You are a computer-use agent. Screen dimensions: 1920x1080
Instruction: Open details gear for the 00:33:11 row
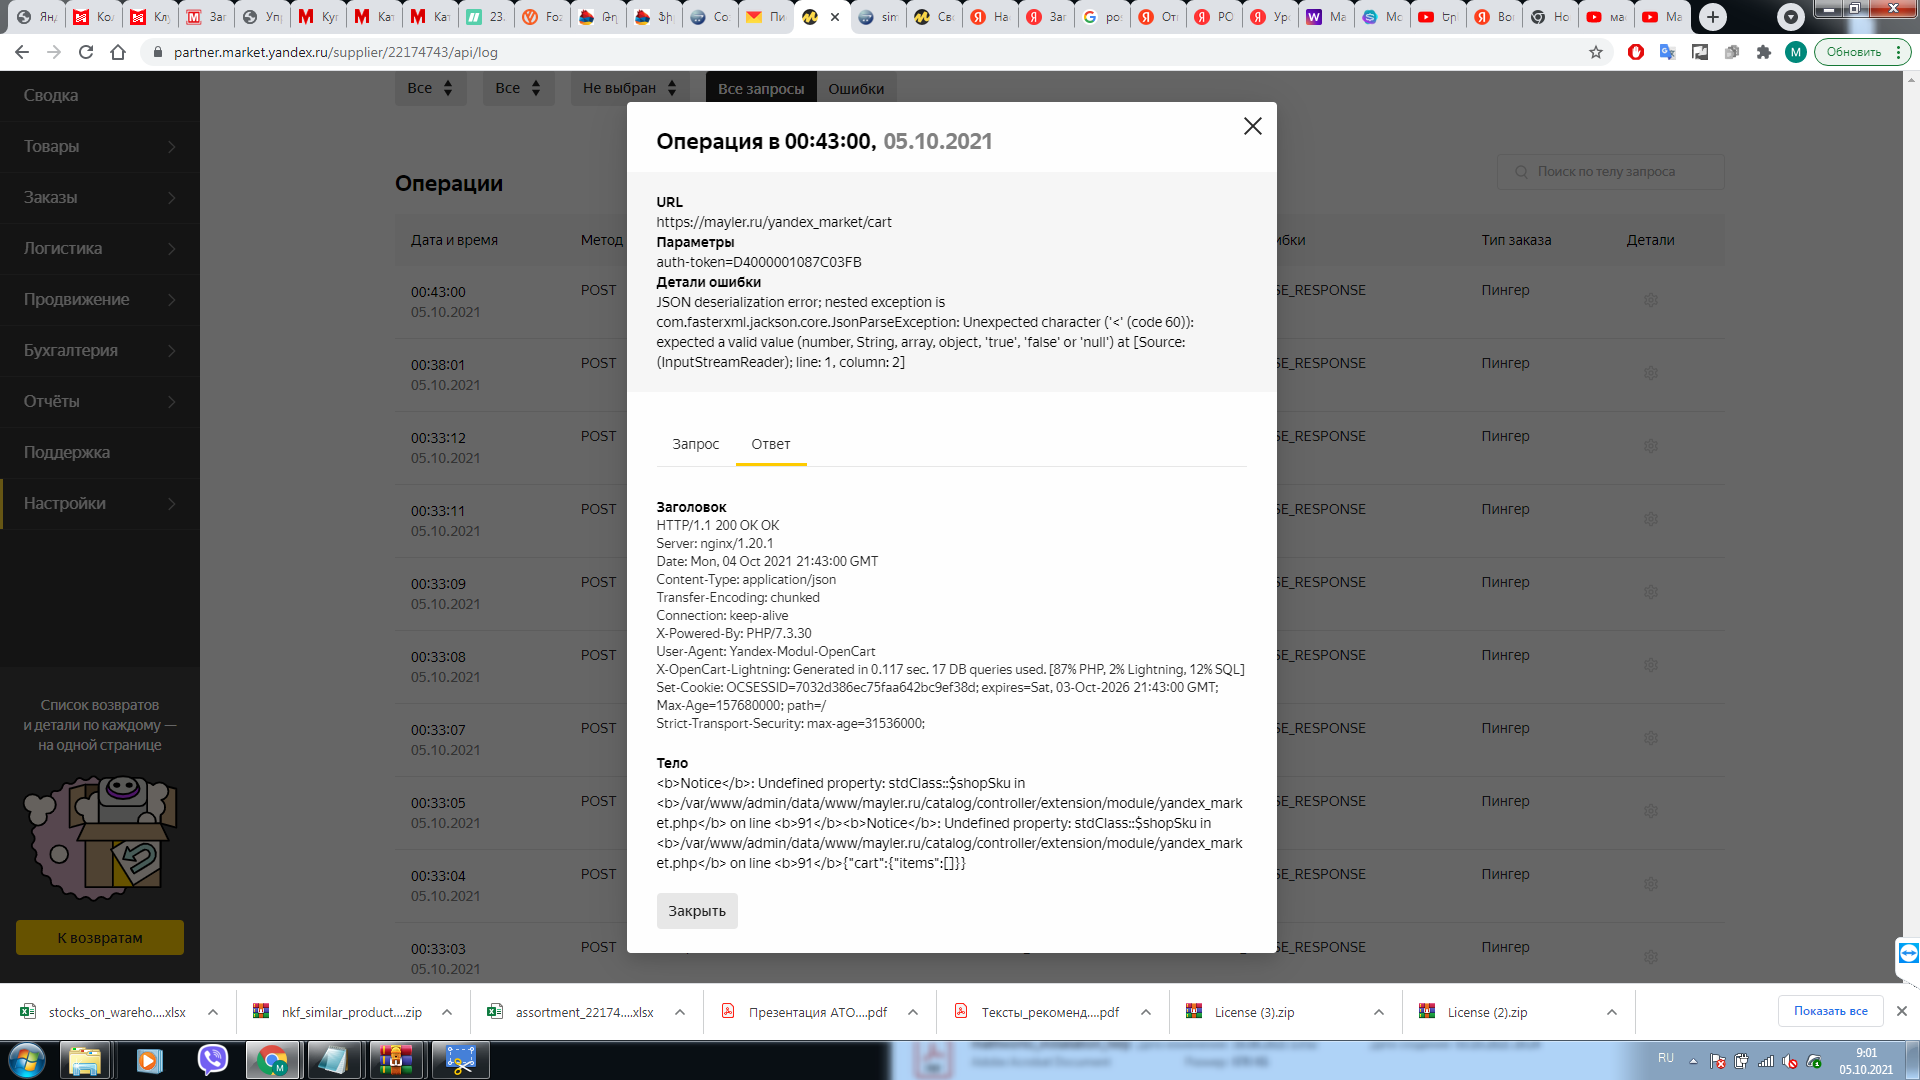point(1651,519)
